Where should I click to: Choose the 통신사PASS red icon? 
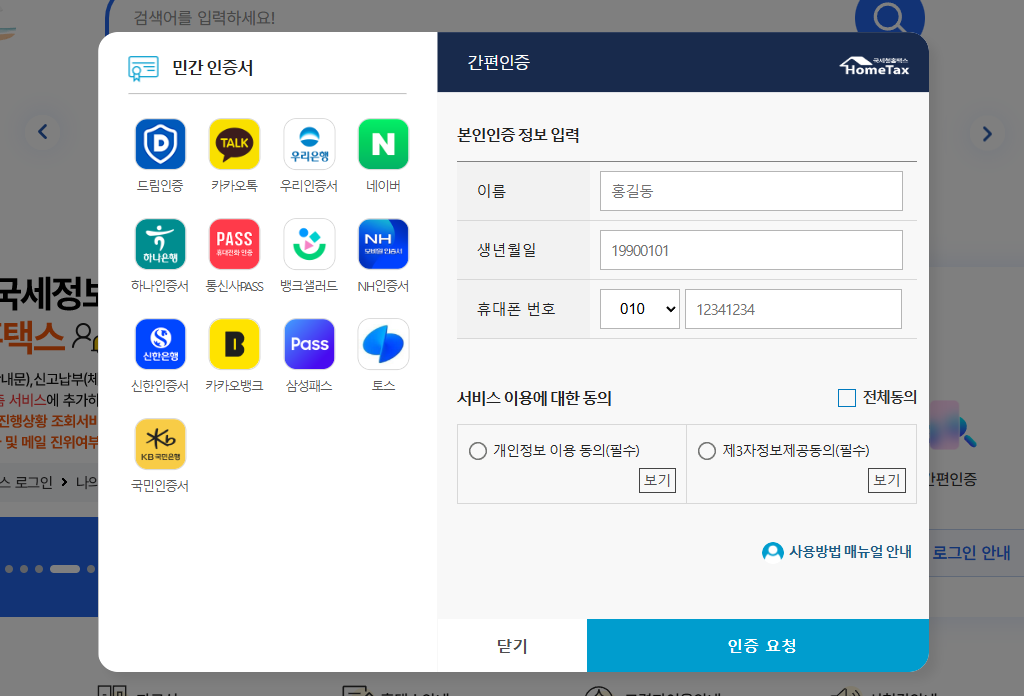234,244
